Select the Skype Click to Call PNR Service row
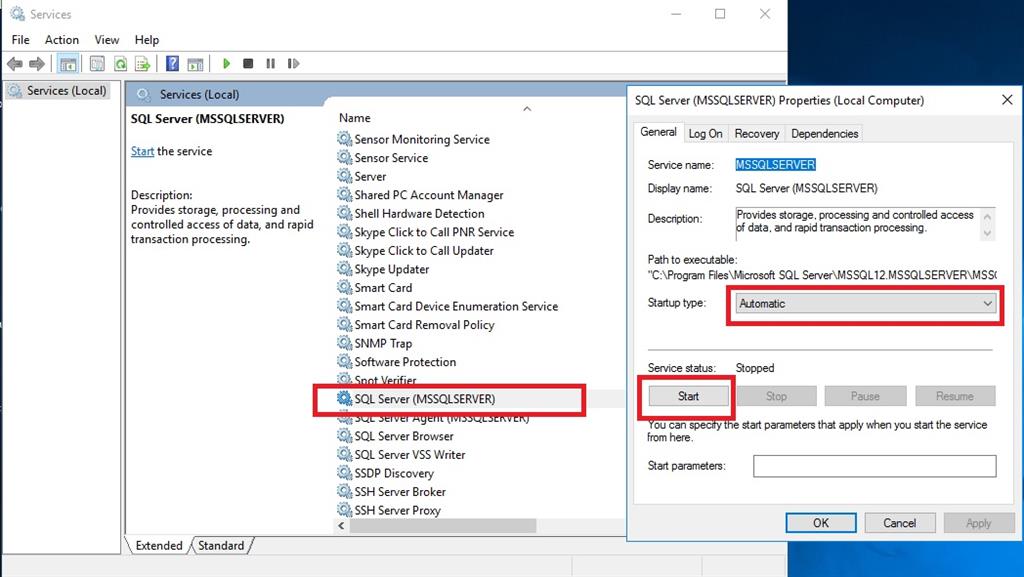This screenshot has width=1024, height=577. [434, 232]
